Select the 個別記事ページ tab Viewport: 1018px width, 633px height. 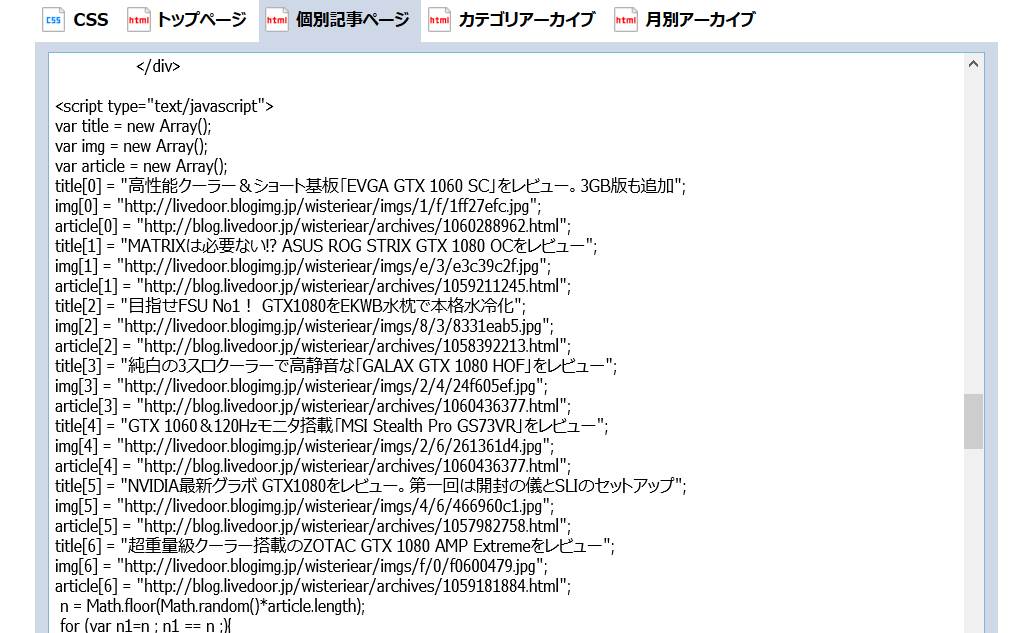coord(340,21)
